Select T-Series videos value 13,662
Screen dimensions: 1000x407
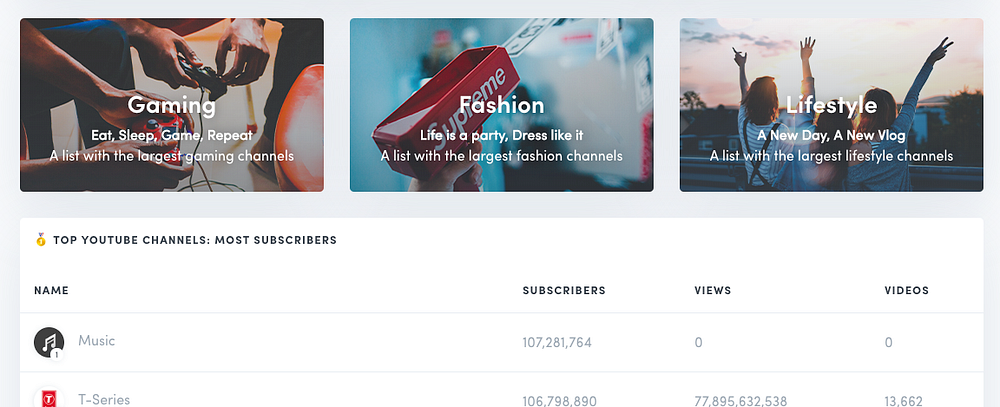click(x=902, y=401)
